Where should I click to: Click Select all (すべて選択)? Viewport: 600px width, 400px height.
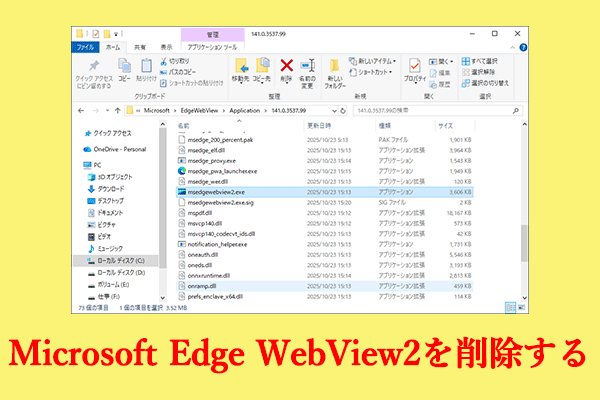(479, 61)
